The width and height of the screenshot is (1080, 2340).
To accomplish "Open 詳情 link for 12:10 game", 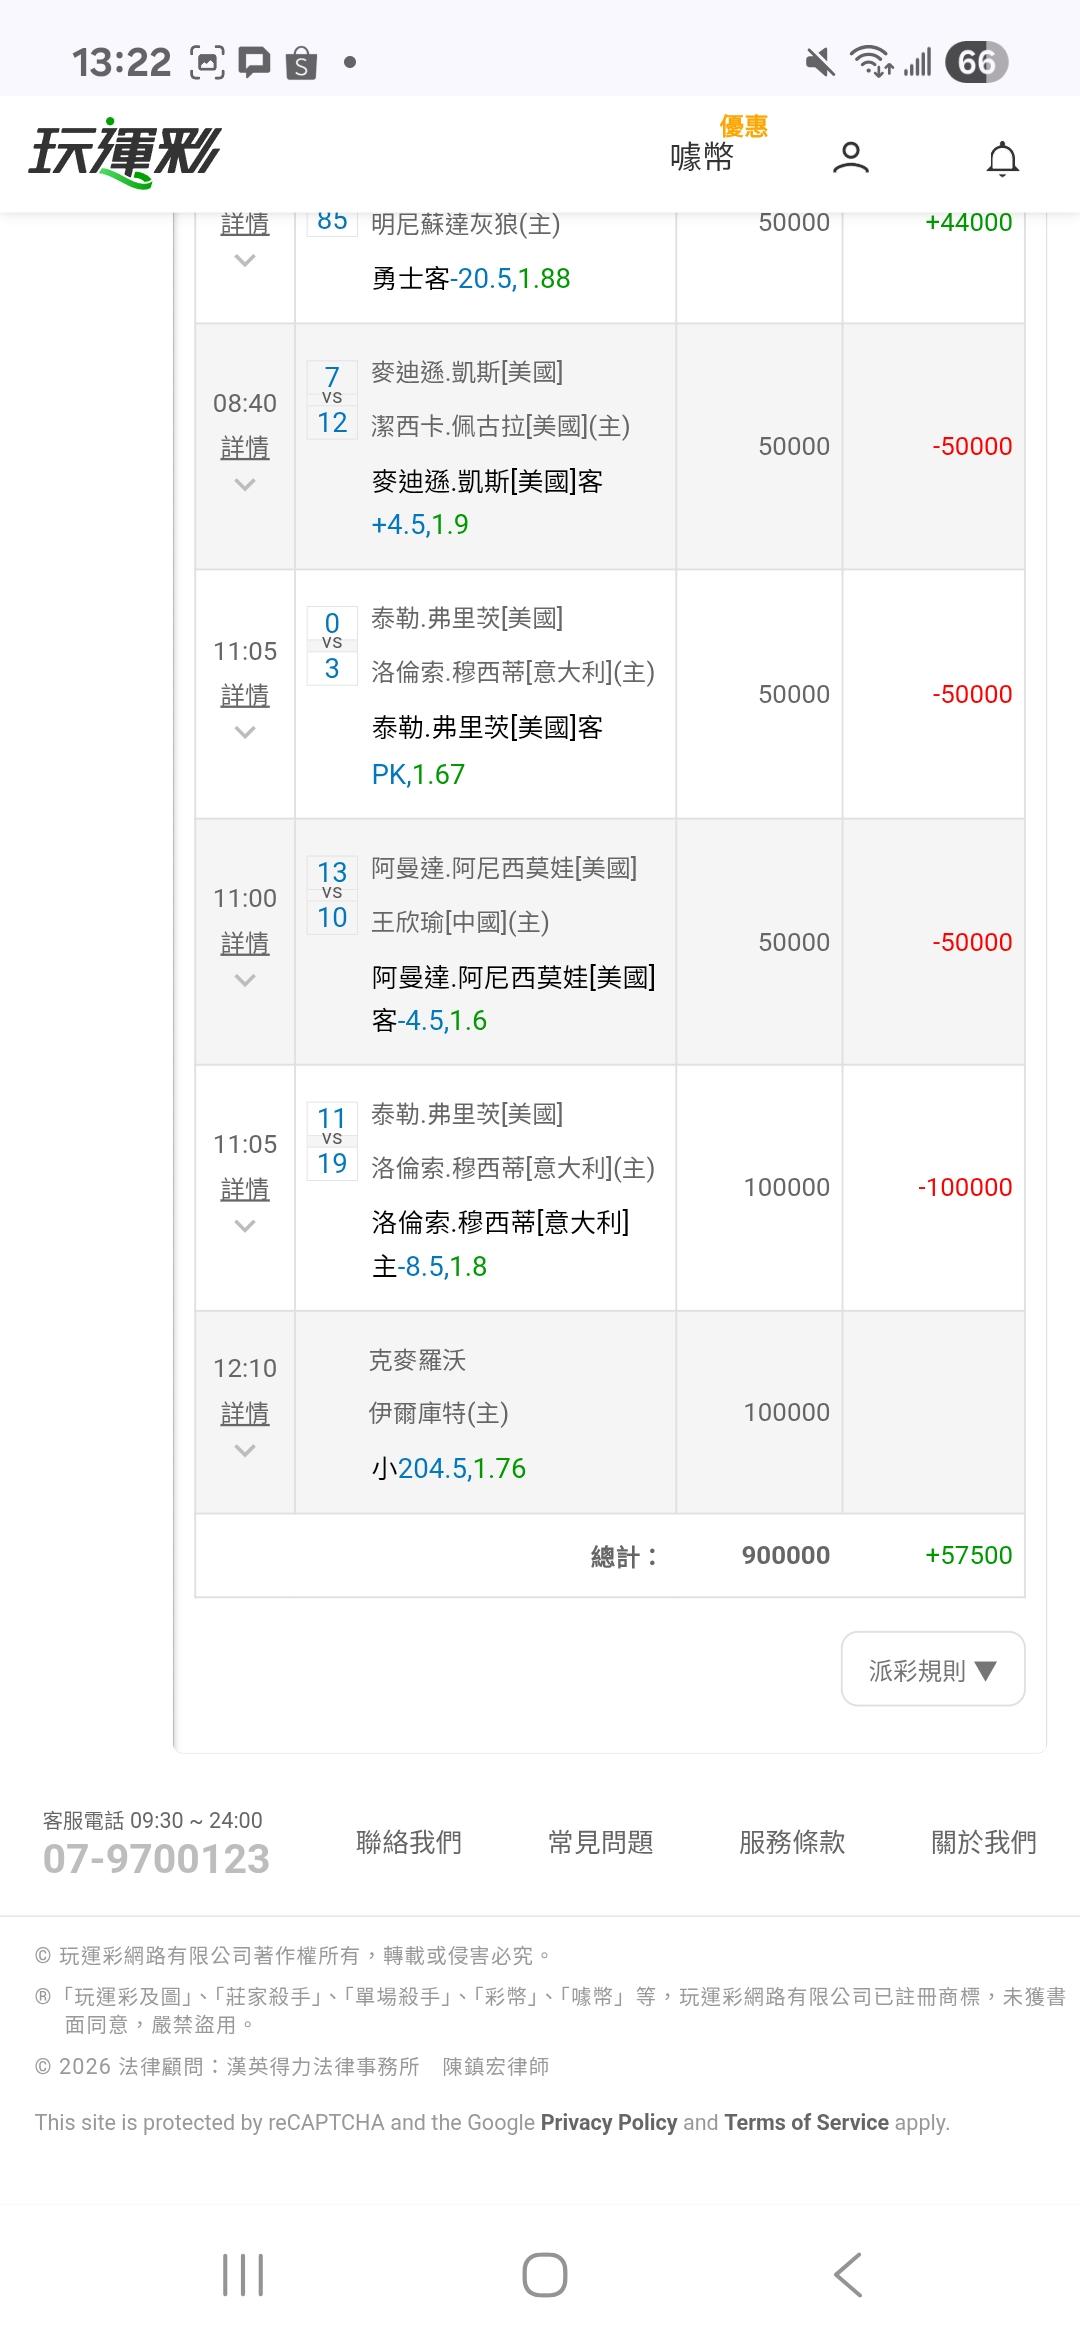I will [245, 1413].
